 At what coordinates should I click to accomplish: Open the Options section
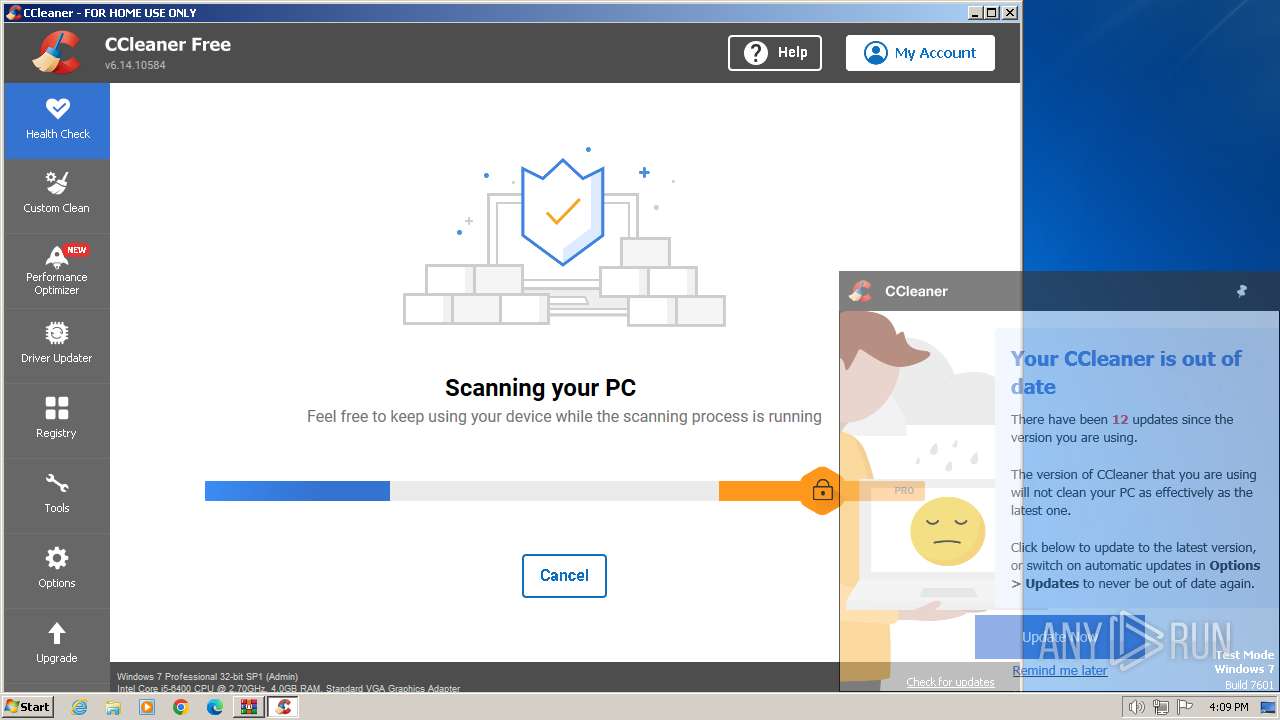57,571
